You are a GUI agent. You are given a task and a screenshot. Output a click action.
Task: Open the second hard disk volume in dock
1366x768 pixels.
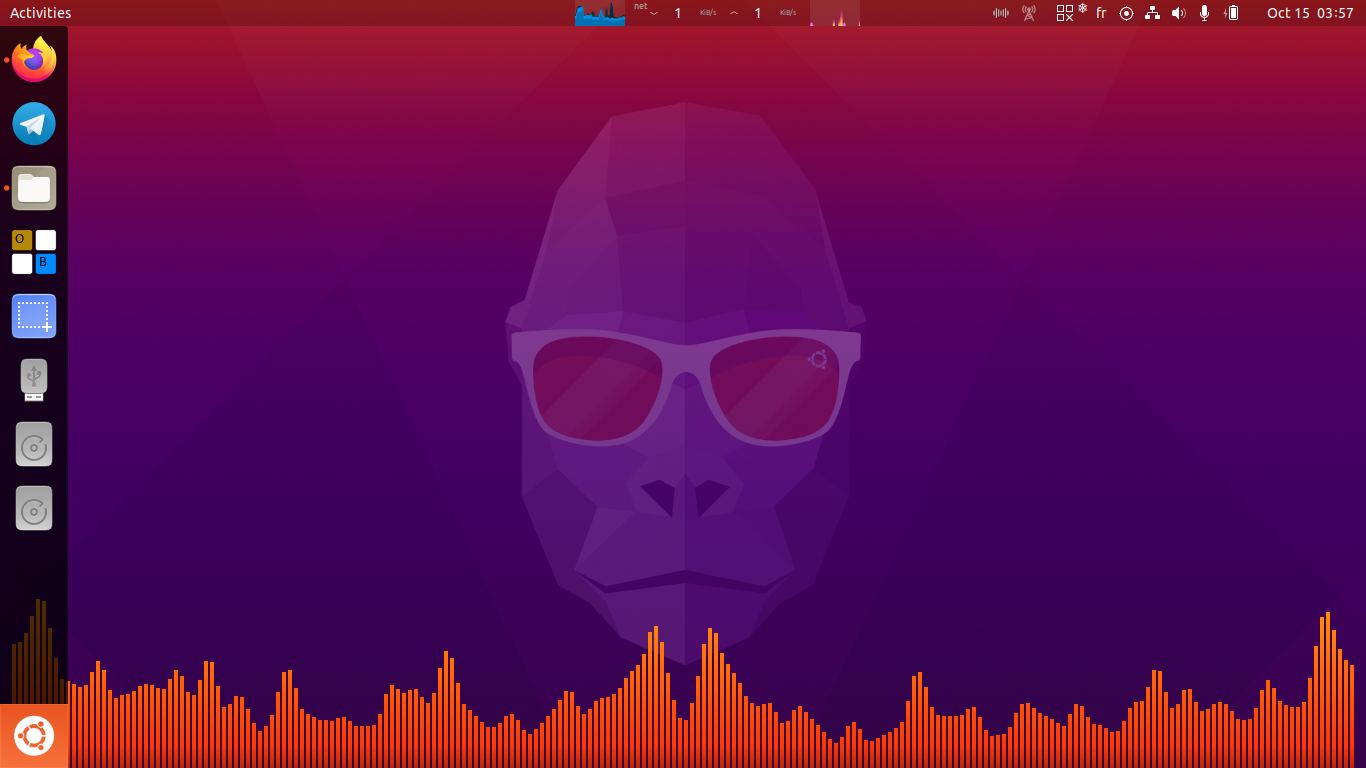tap(34, 508)
